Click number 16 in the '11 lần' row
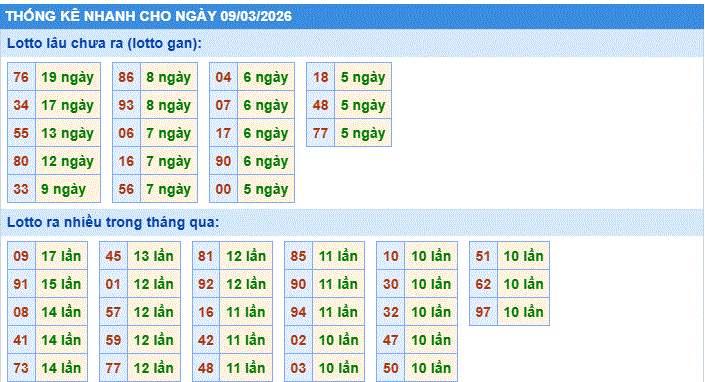The image size is (705, 382). click(x=206, y=312)
